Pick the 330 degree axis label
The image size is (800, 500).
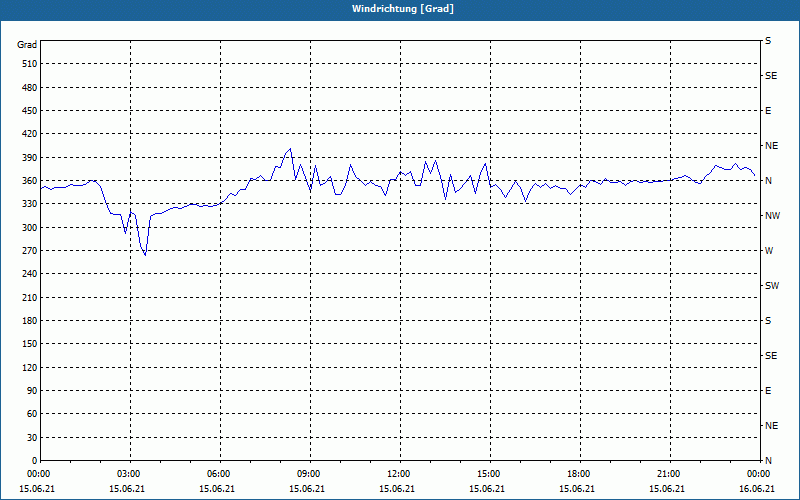pyautogui.click(x=29, y=204)
